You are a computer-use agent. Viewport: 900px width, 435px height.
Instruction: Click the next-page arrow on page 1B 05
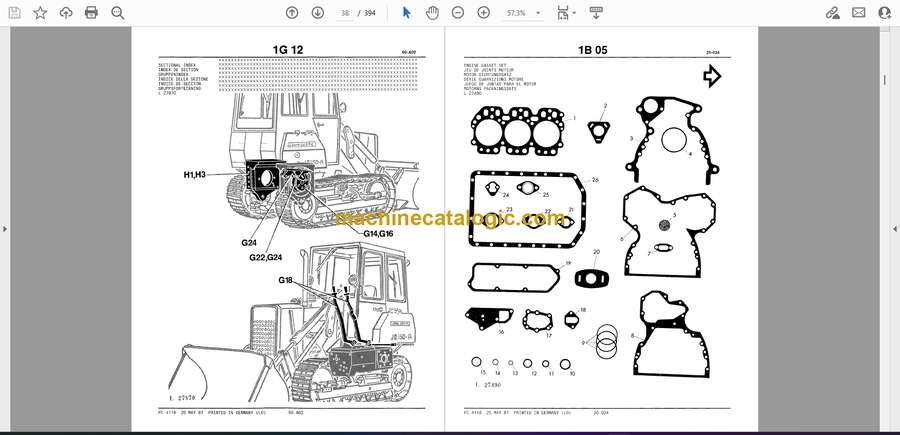[x=712, y=76]
